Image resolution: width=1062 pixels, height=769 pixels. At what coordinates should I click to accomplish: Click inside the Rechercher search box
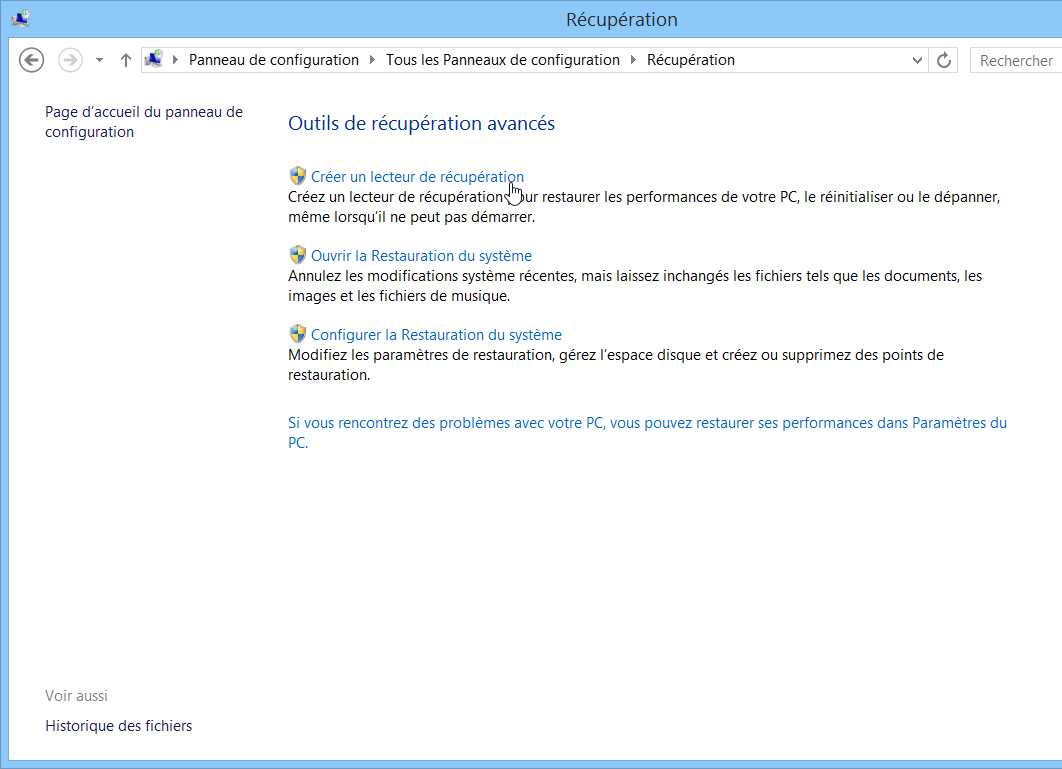(x=1019, y=60)
